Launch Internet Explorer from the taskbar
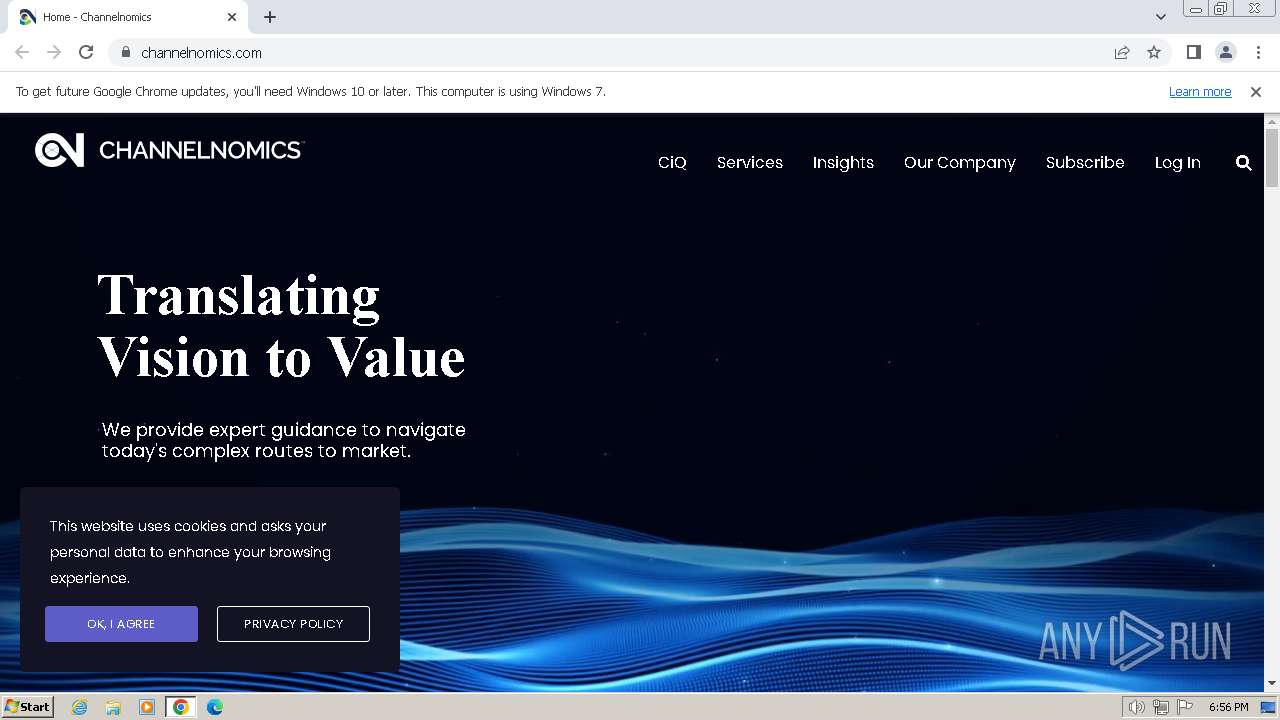The image size is (1280, 720). (x=79, y=707)
